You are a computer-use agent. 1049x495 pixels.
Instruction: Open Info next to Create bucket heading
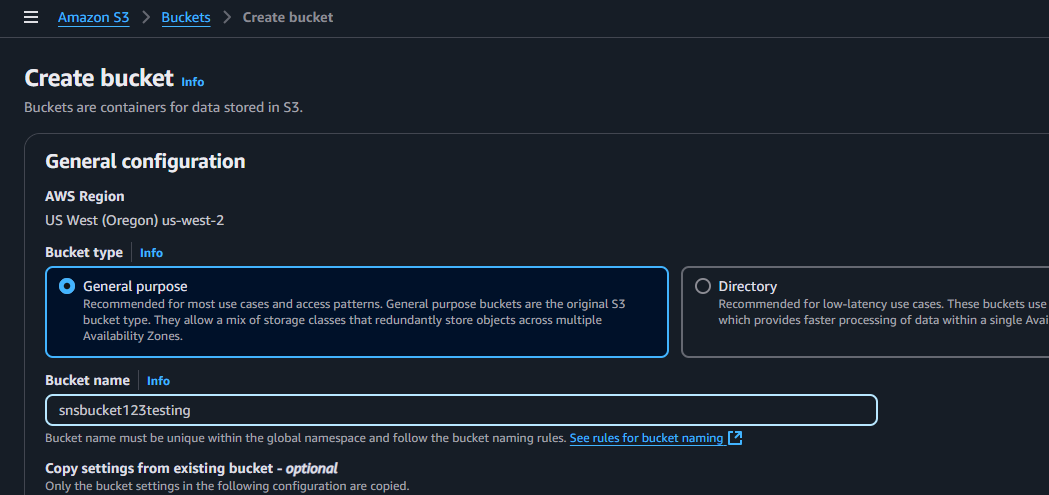pyautogui.click(x=193, y=82)
